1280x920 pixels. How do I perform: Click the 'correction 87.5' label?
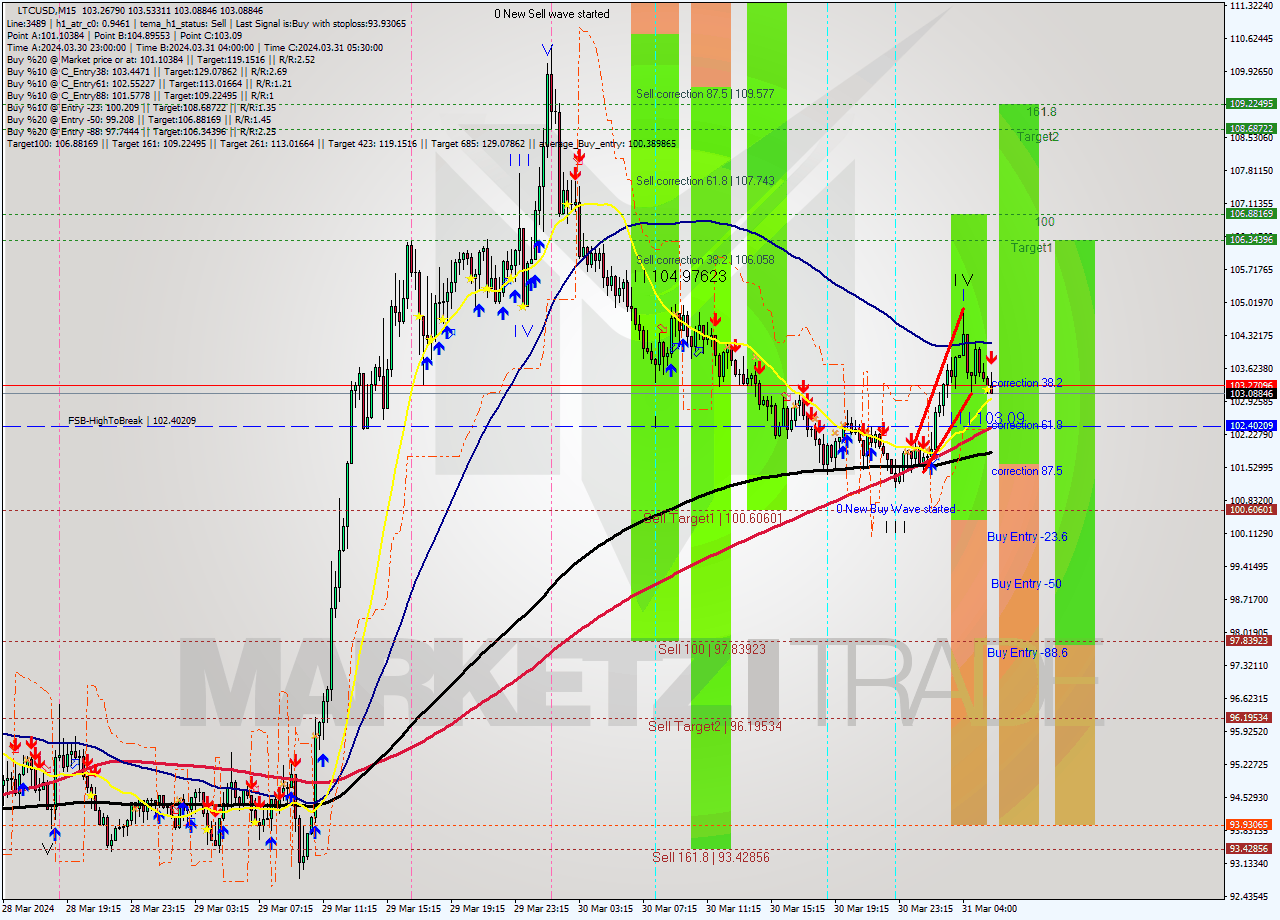1027,471
